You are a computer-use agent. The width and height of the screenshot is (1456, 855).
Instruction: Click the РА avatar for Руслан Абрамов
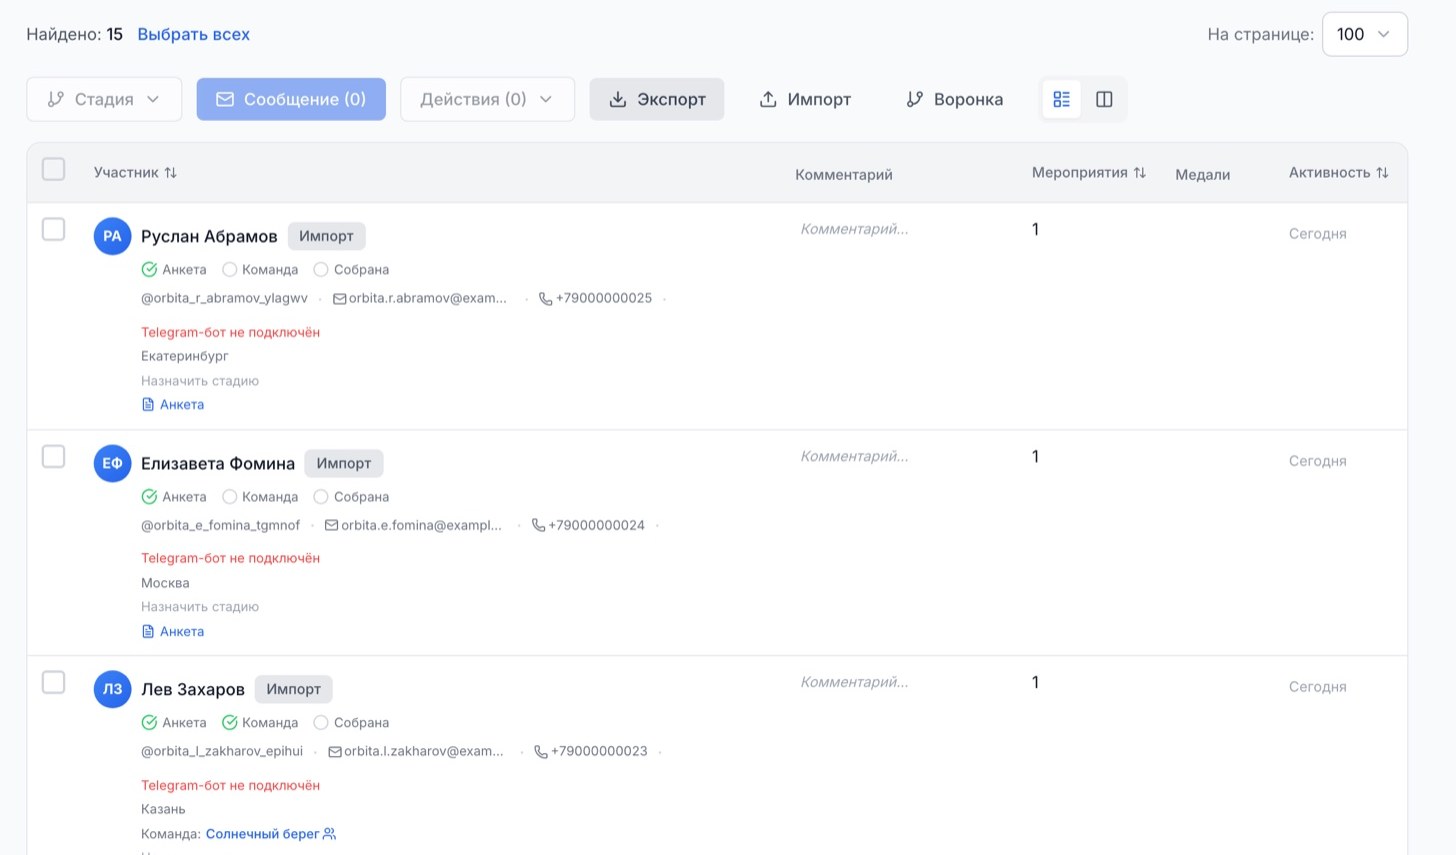(112, 236)
